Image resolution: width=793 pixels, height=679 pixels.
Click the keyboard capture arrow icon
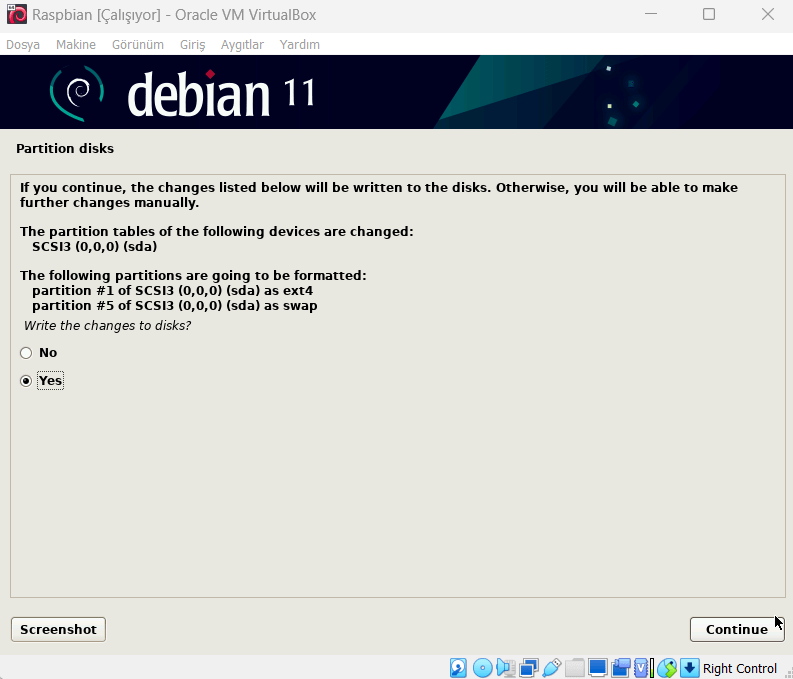click(690, 668)
